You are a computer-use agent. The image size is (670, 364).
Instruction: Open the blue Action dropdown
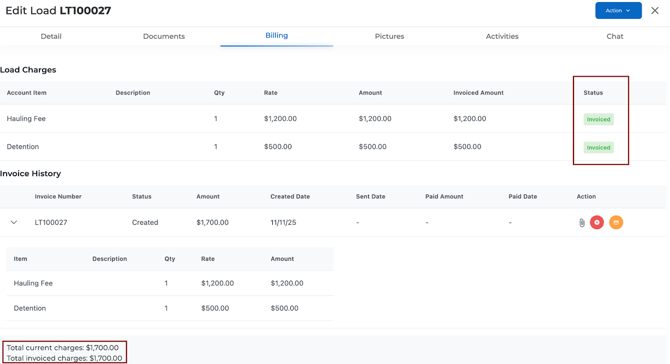point(618,11)
